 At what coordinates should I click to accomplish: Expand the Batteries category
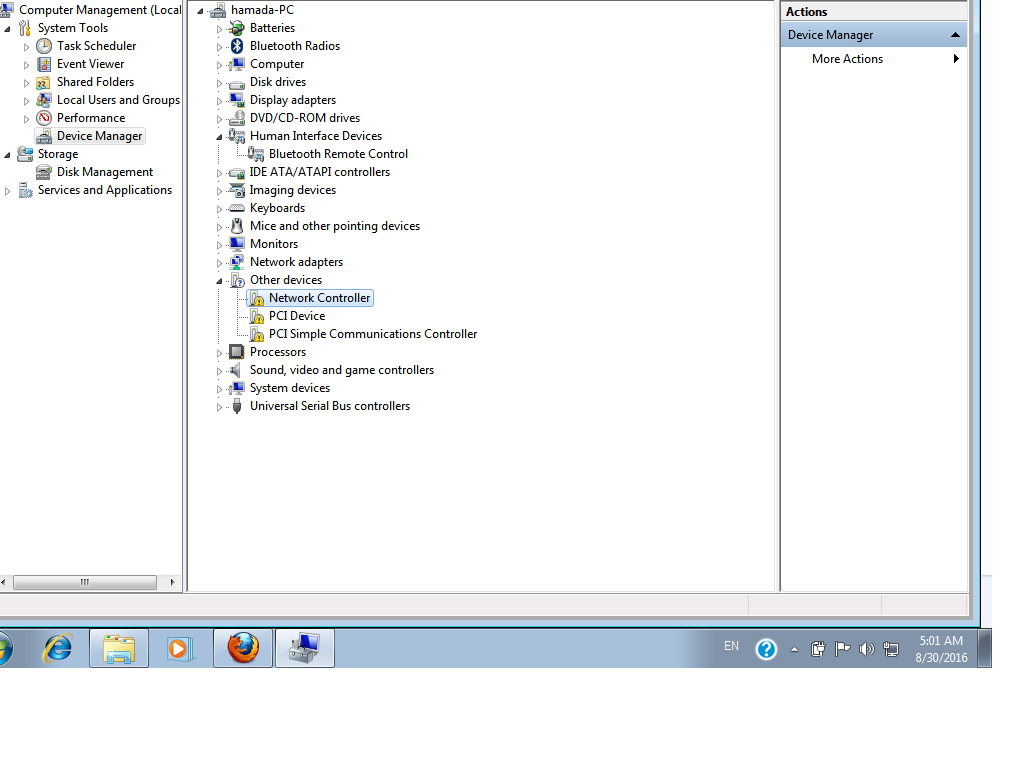point(219,29)
